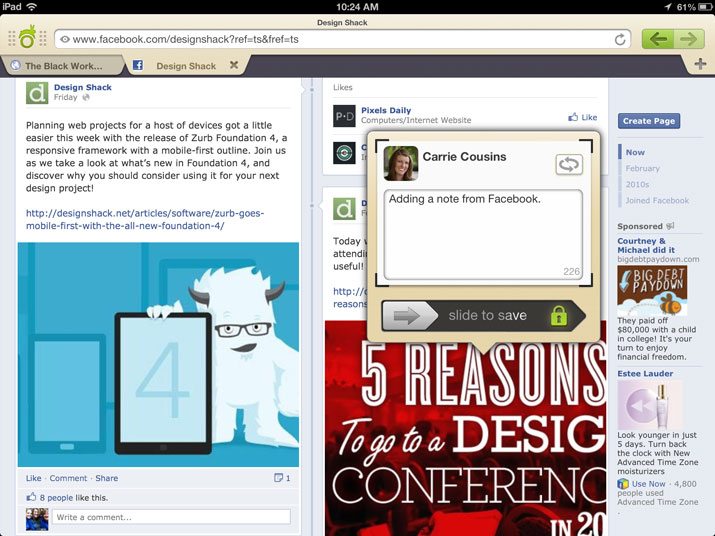Screen dimensions: 715x536
Task: Tap the battery indicator in status bar
Action: click(704, 7)
